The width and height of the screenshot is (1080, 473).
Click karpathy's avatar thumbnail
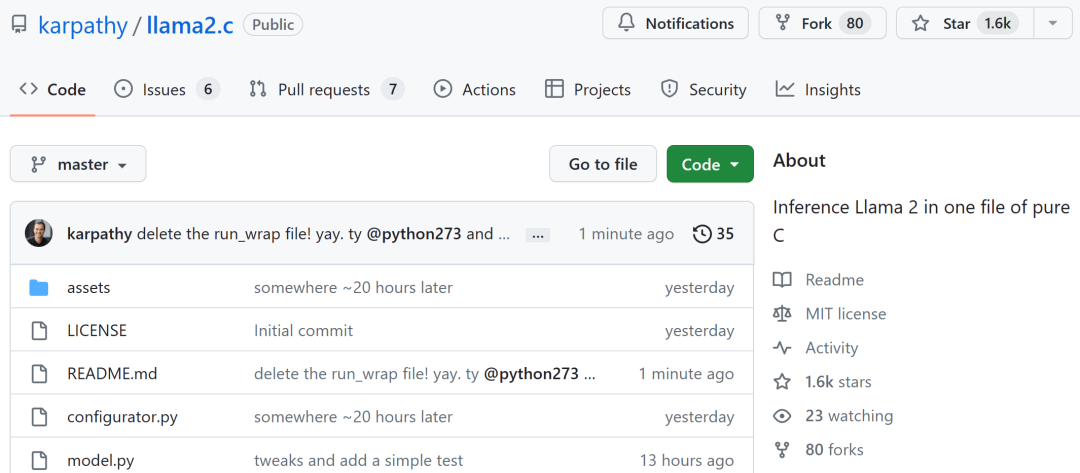39,234
